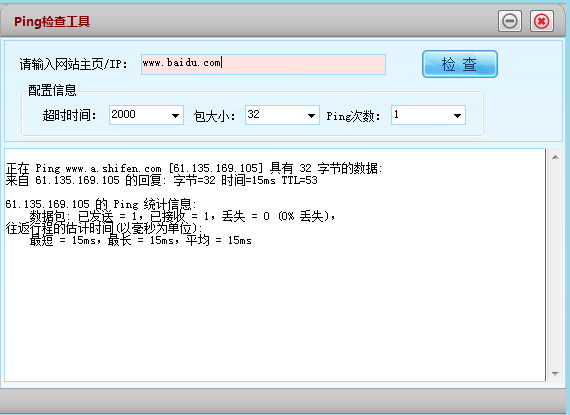Click the 检查 button
570x415 pixels.
[x=459, y=64]
